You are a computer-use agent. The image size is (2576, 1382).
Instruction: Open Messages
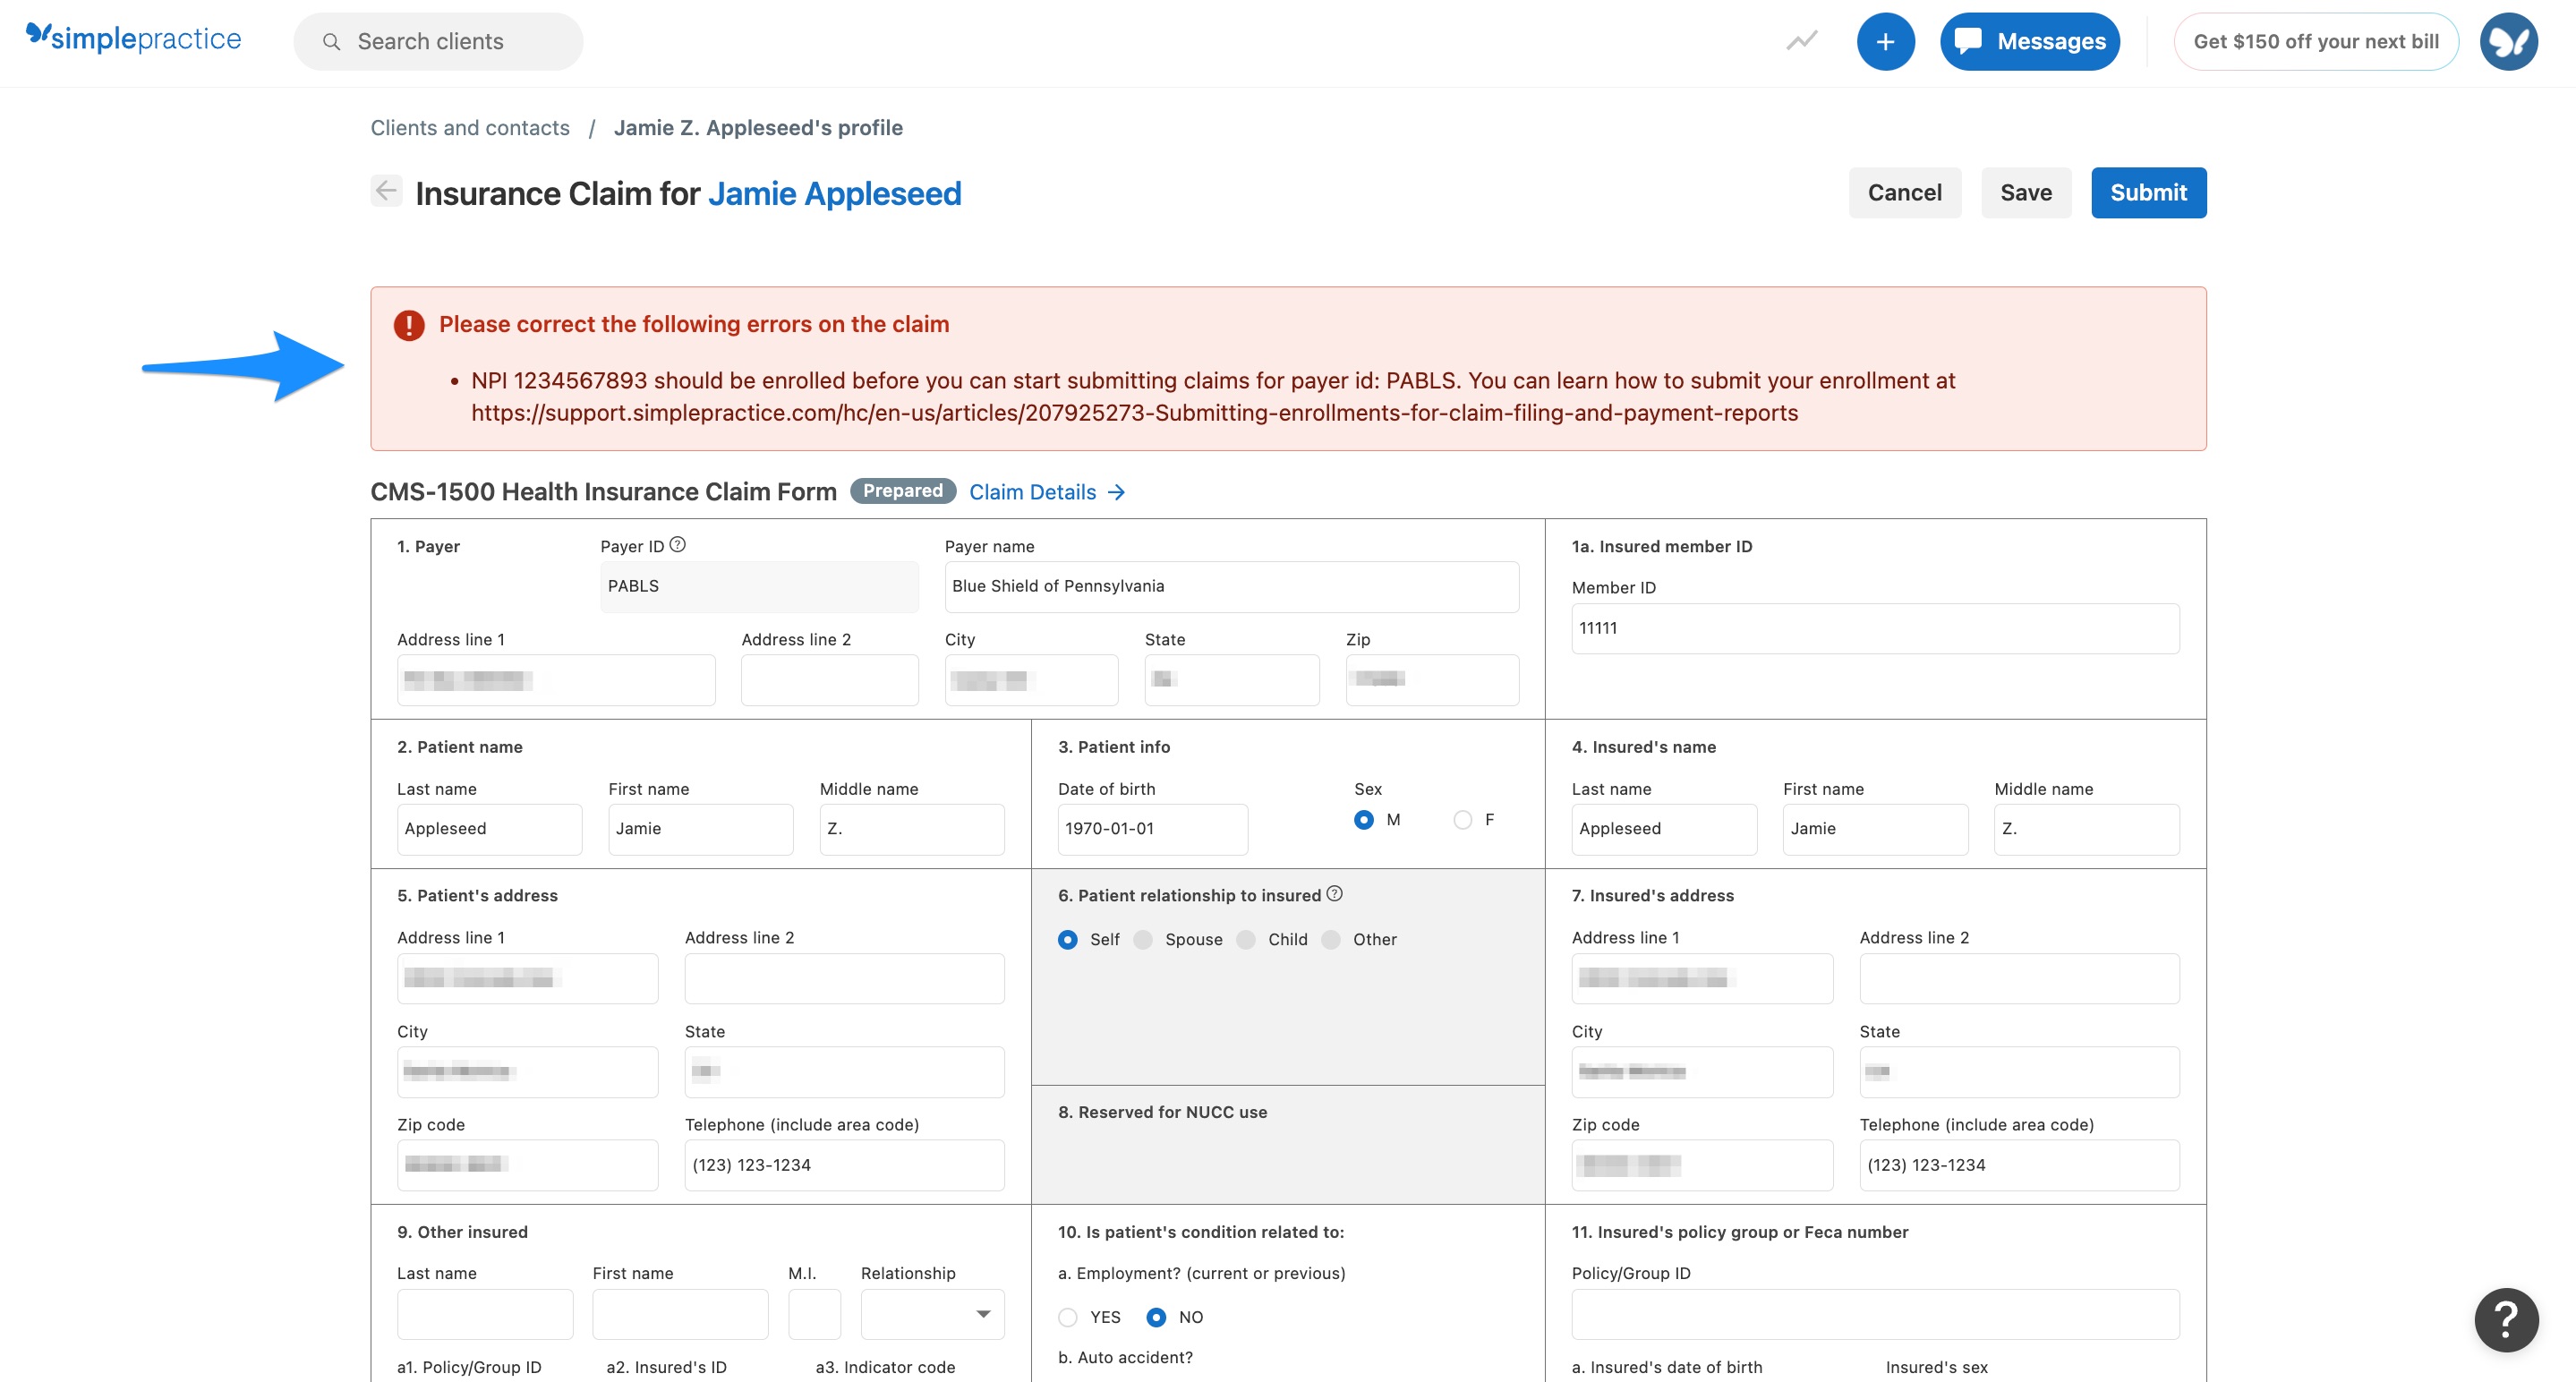(x=2029, y=41)
